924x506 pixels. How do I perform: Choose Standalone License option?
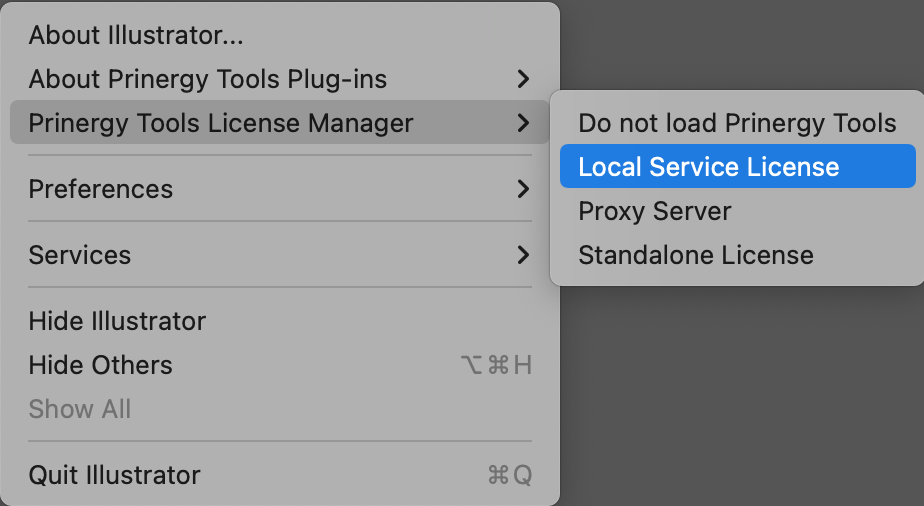(x=695, y=255)
